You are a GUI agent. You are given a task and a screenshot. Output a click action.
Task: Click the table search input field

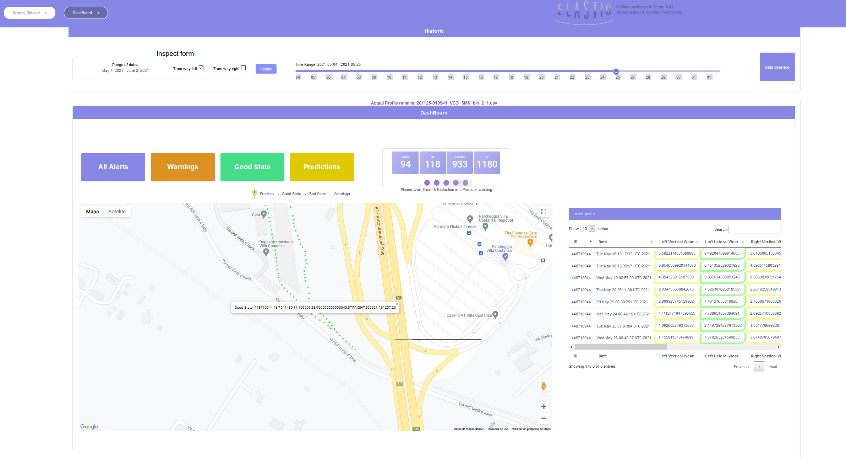click(755, 229)
